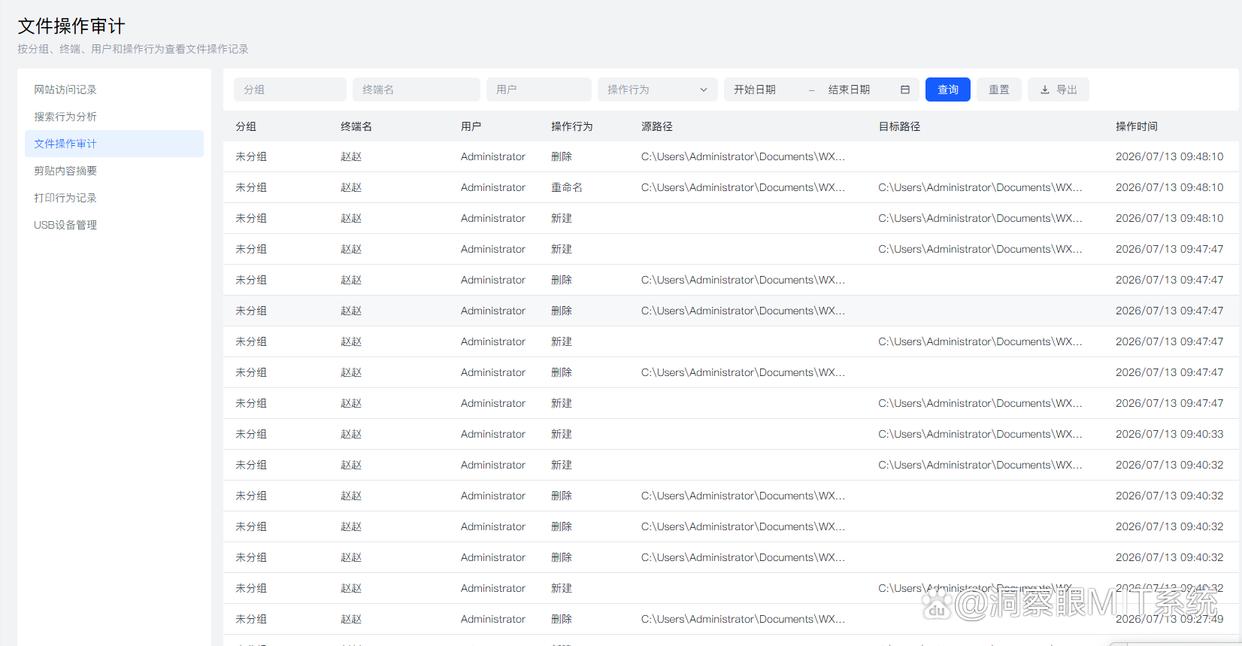Open 搜索行为分析 in sidebar
This screenshot has height=646, width=1242.
[65, 117]
